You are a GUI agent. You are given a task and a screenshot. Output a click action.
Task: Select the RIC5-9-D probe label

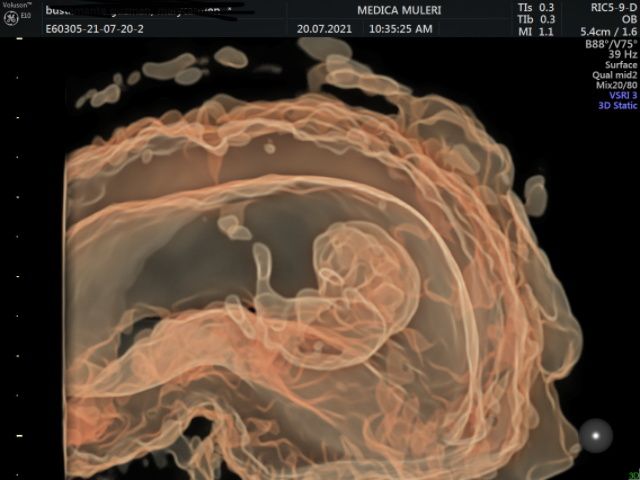click(x=613, y=7)
